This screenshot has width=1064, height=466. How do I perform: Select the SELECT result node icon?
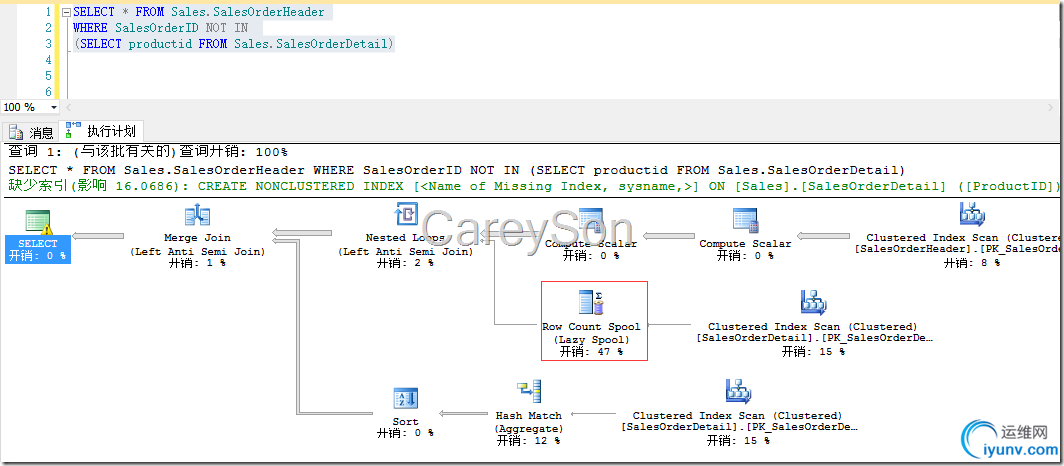tap(38, 222)
